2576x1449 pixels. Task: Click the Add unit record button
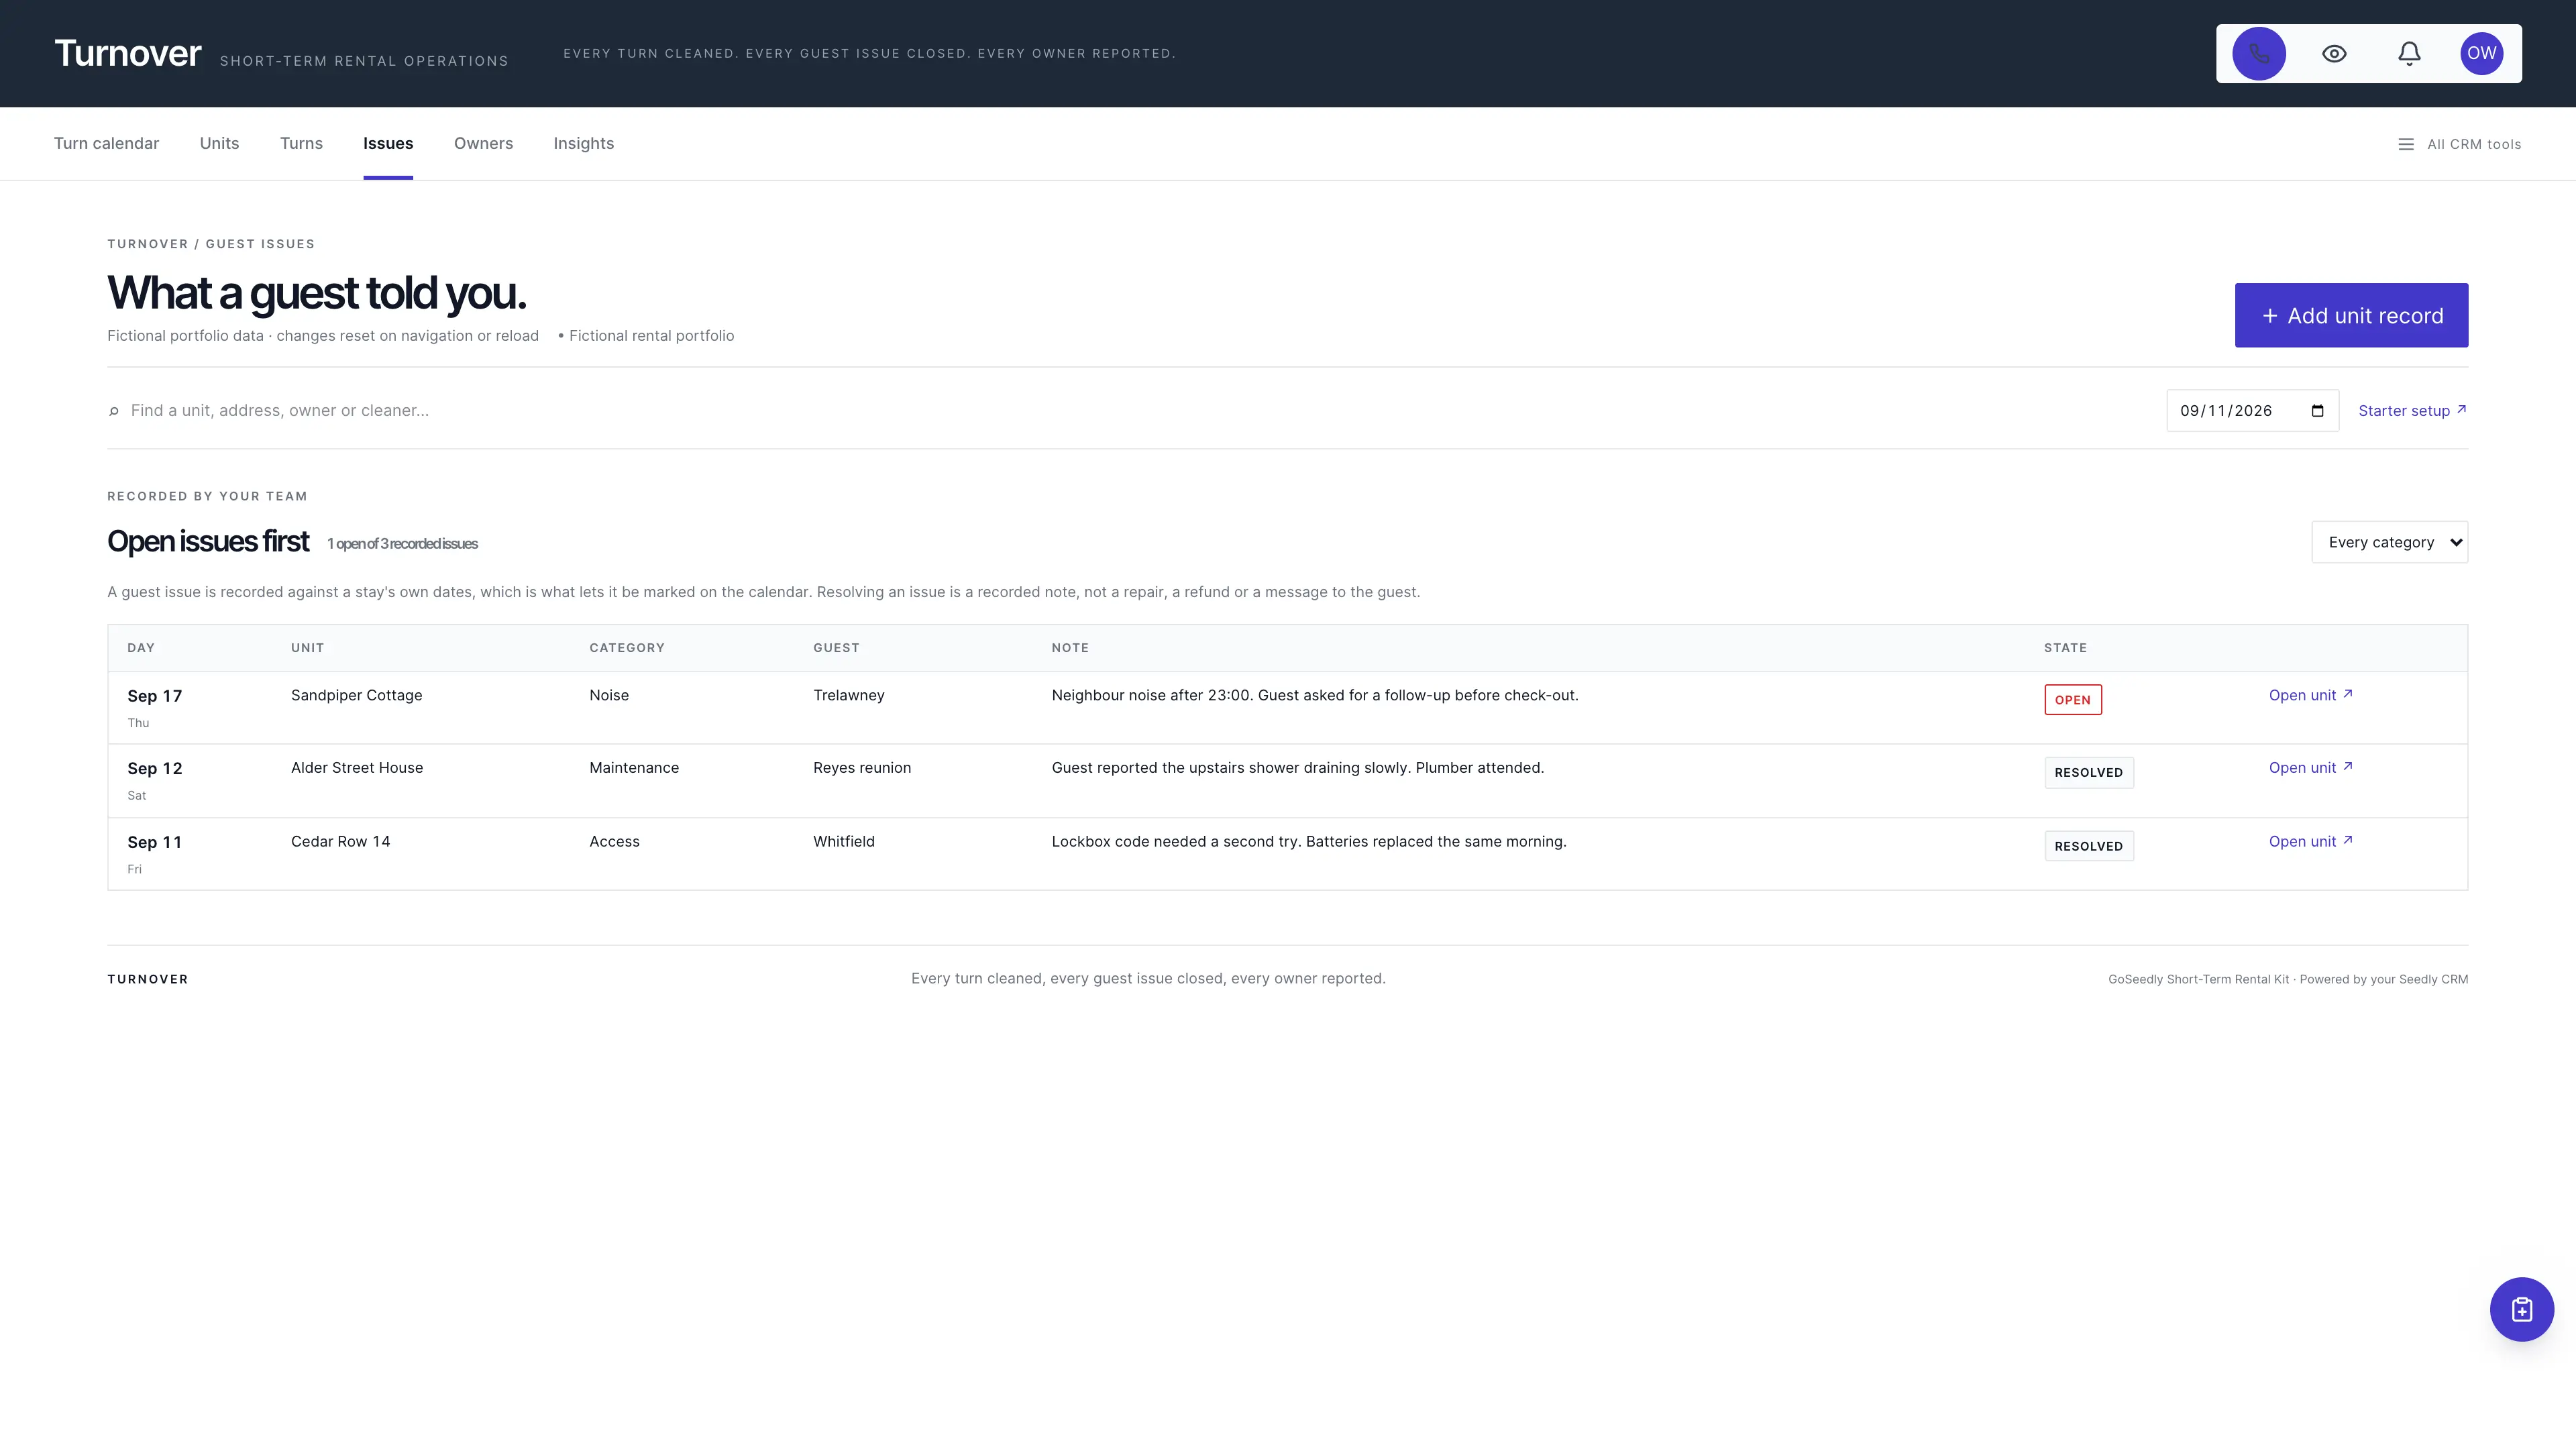click(x=2351, y=316)
